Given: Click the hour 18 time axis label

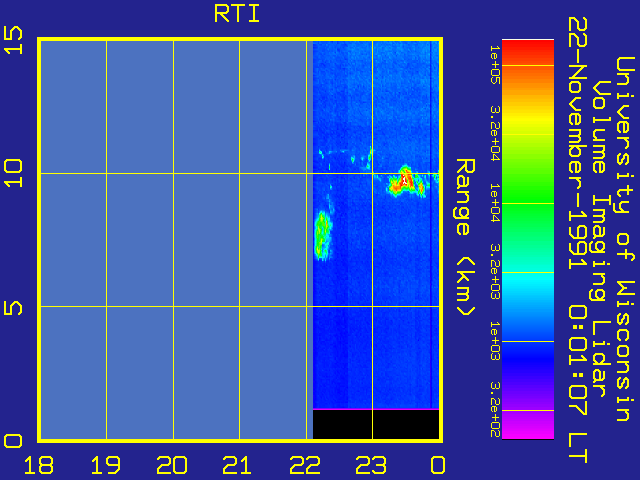Looking at the screenshot, I should [39, 465].
